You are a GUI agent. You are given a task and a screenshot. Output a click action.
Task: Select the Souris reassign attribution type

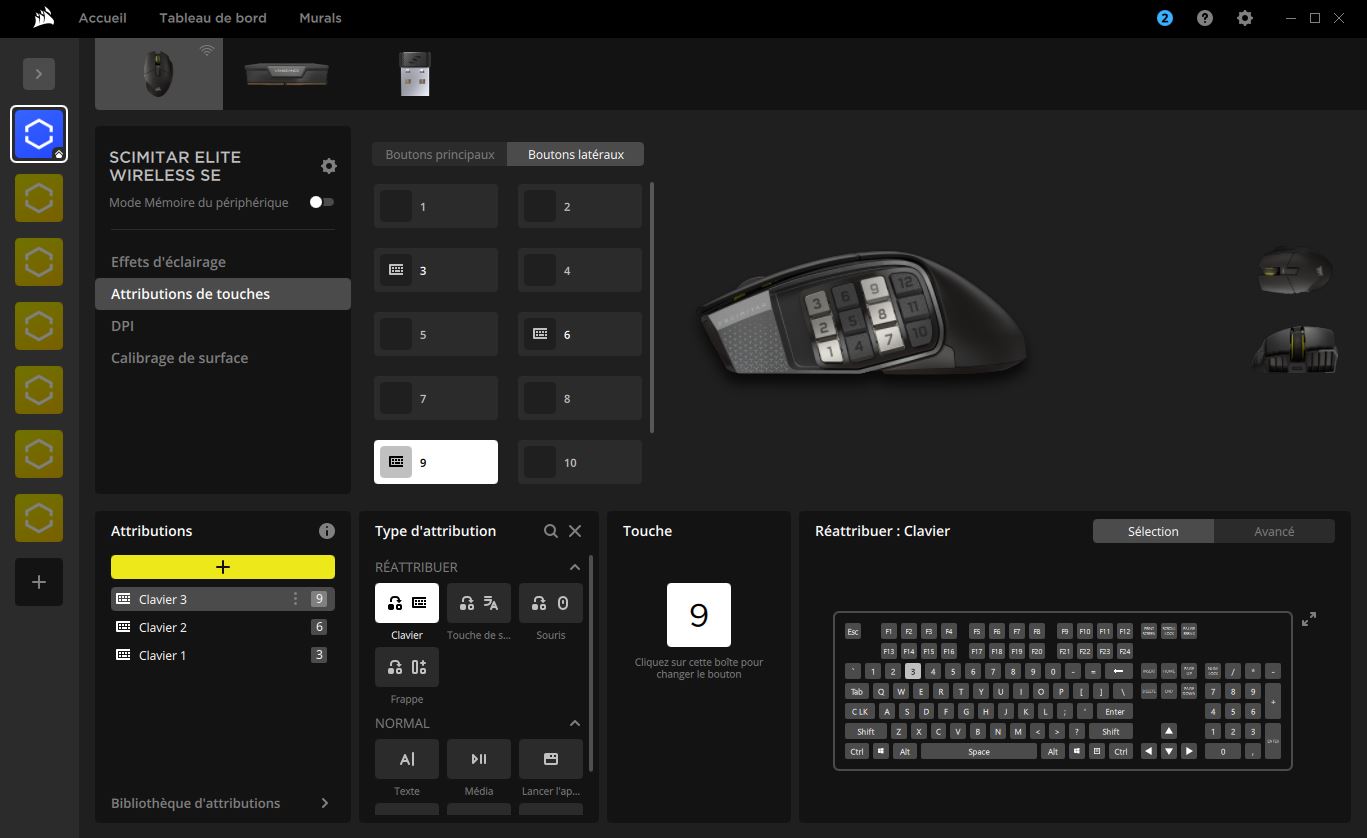pyautogui.click(x=550, y=603)
